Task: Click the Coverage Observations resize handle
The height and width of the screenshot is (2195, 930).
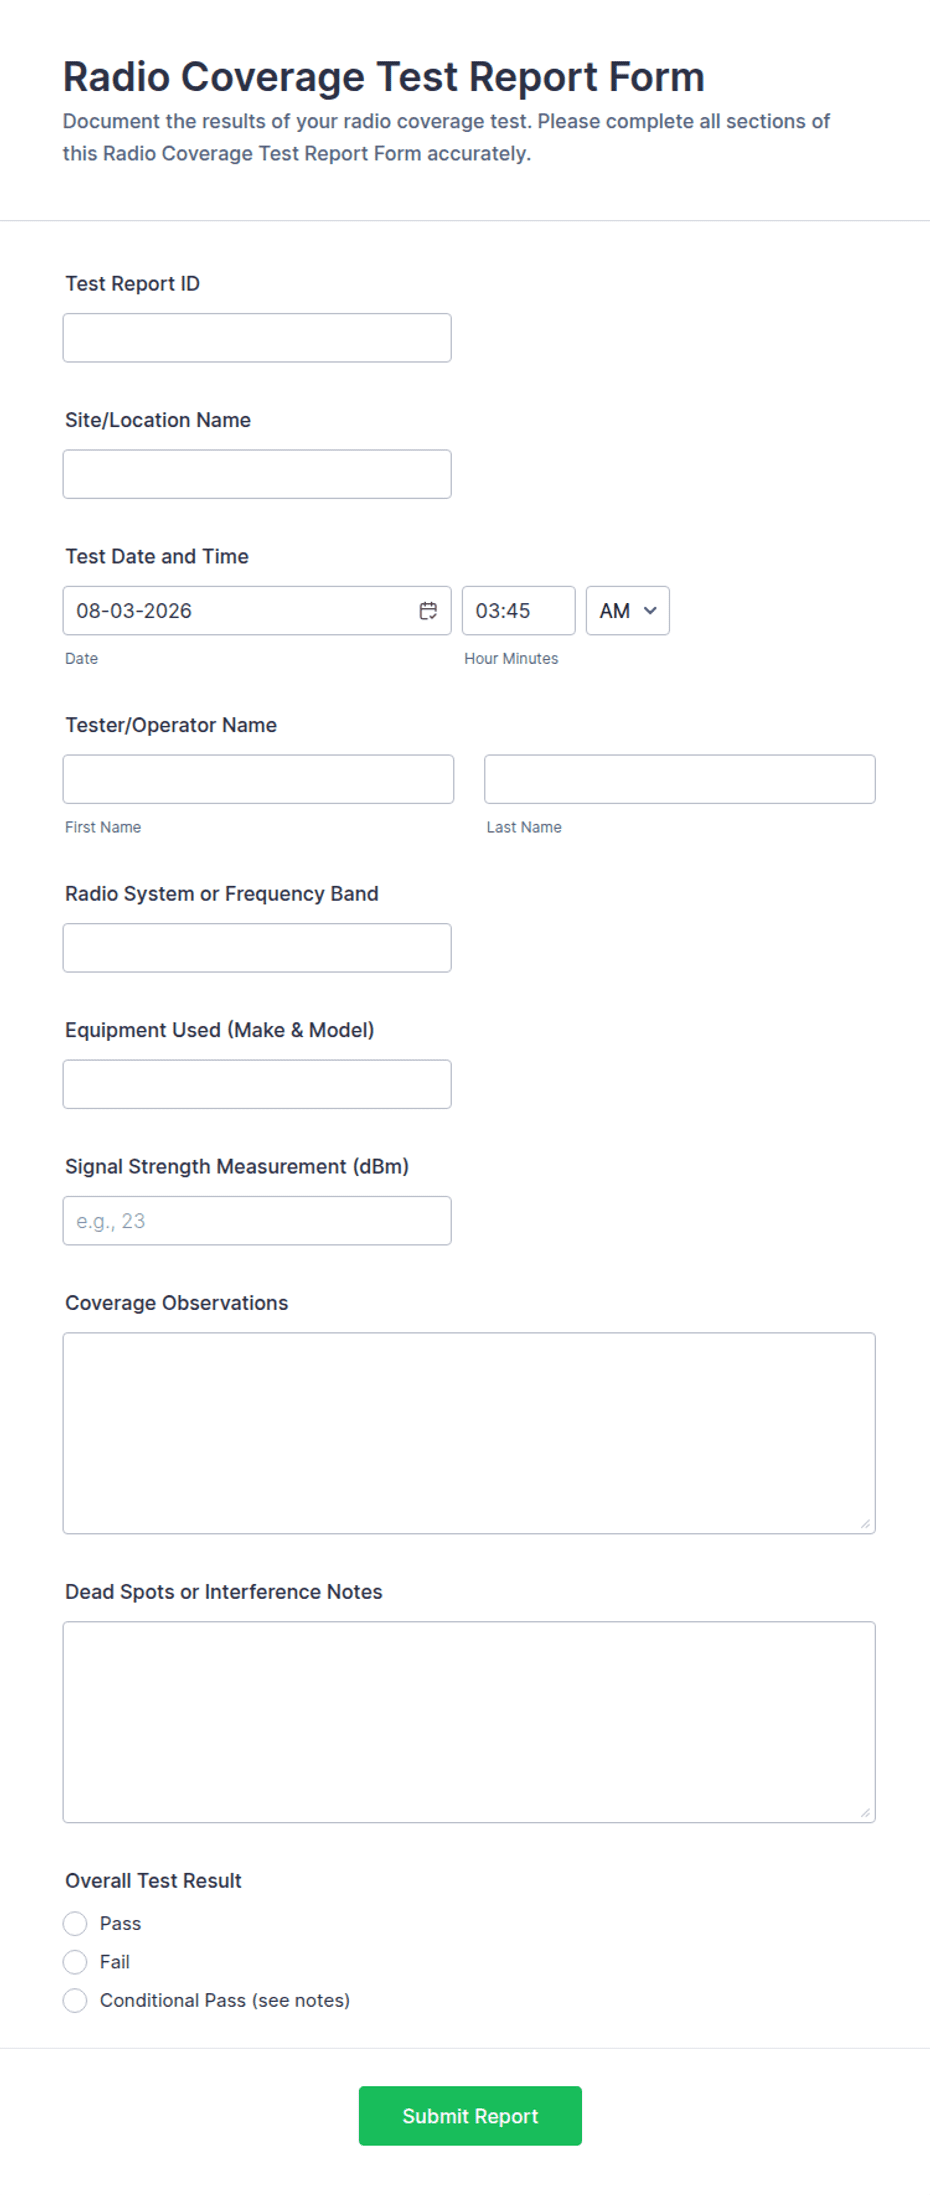Action: 865,1523
